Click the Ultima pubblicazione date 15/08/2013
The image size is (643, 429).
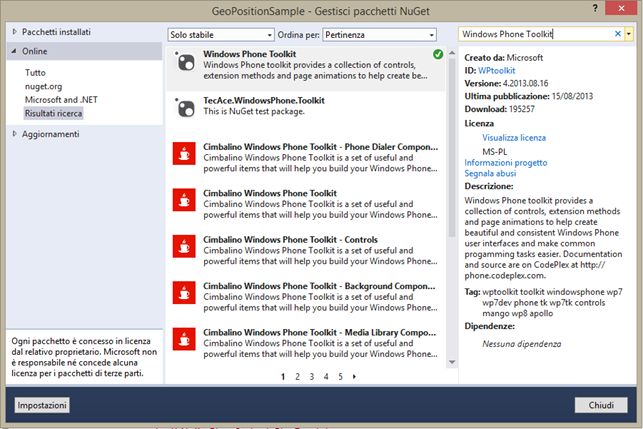click(x=572, y=96)
